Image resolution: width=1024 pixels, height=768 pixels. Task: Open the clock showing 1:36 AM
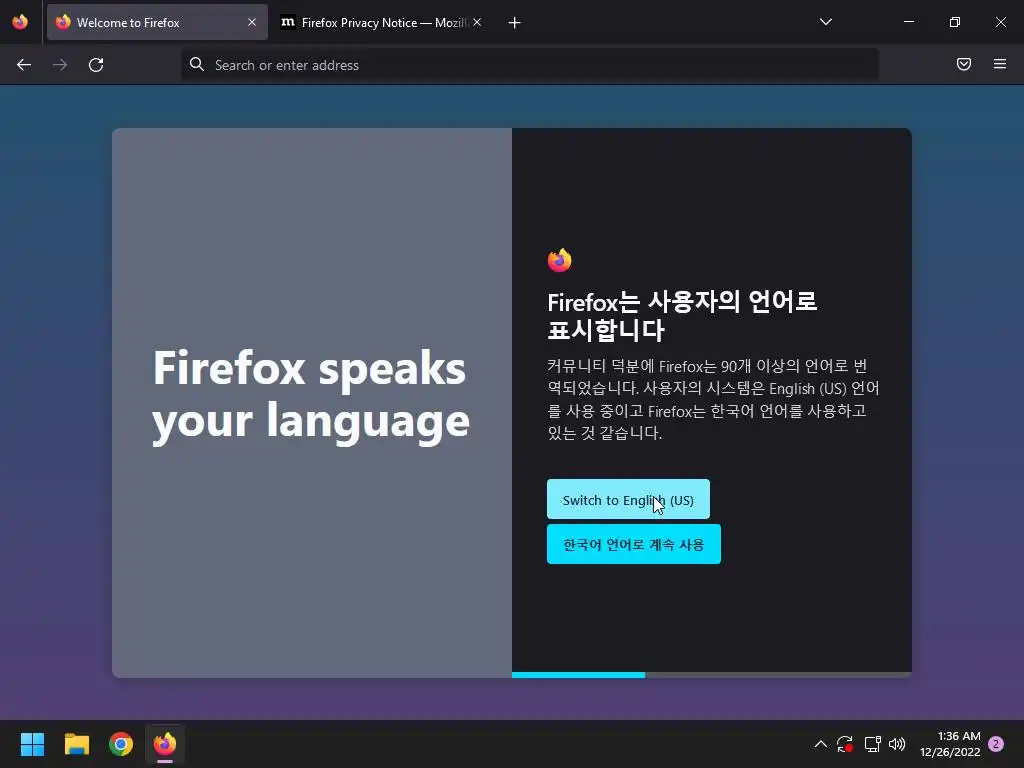pyautogui.click(x=950, y=744)
